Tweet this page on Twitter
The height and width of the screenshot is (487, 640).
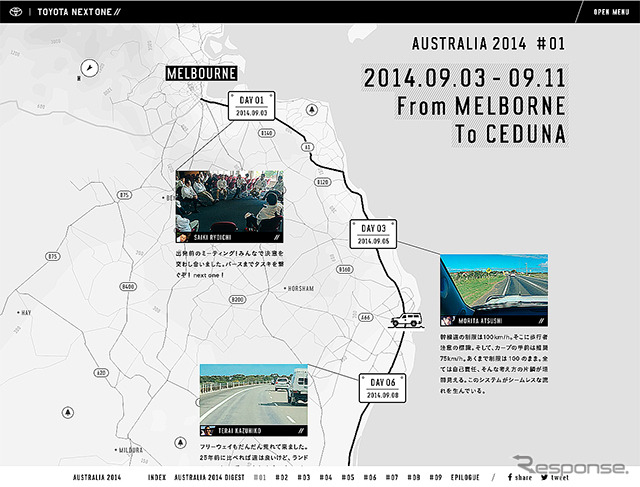[554, 477]
